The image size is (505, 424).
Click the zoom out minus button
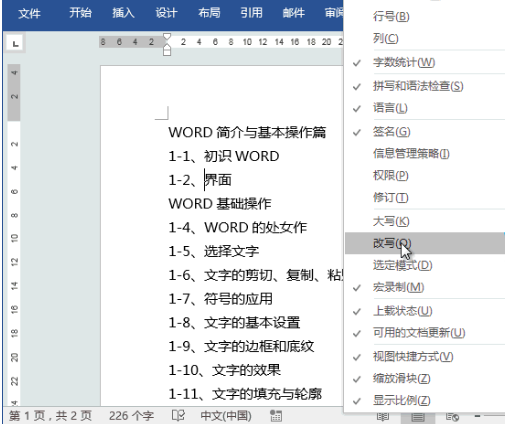(x=477, y=416)
